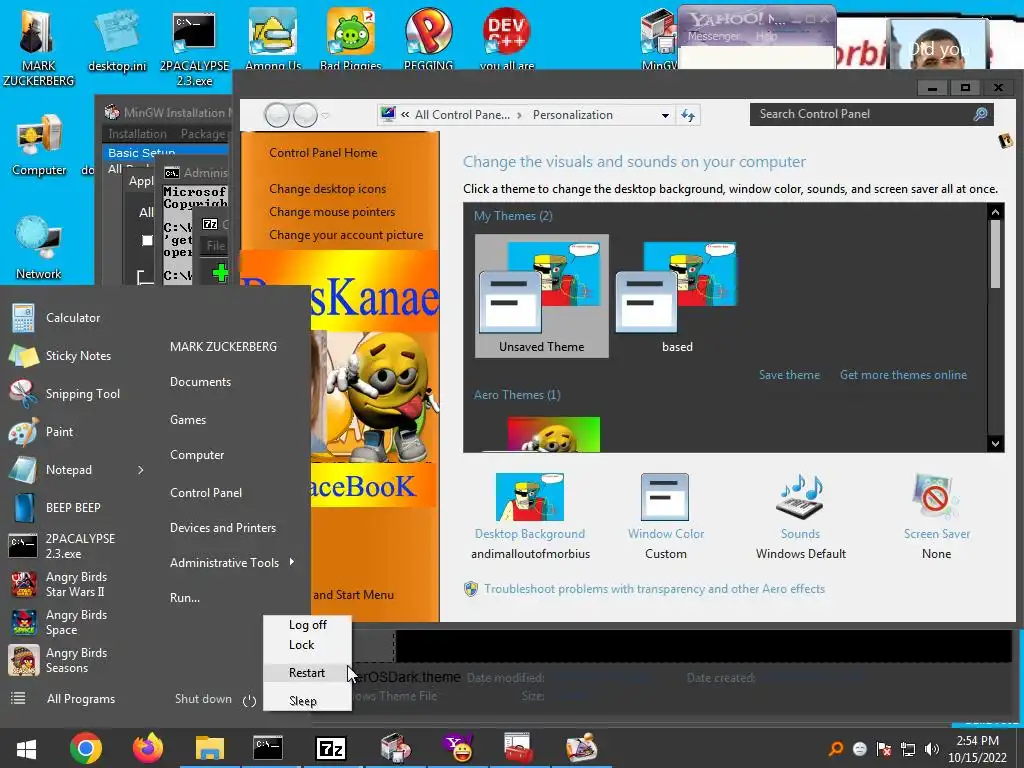Viewport: 1024px width, 768px height.
Task: Click the Shut down button
Action: click(203, 699)
